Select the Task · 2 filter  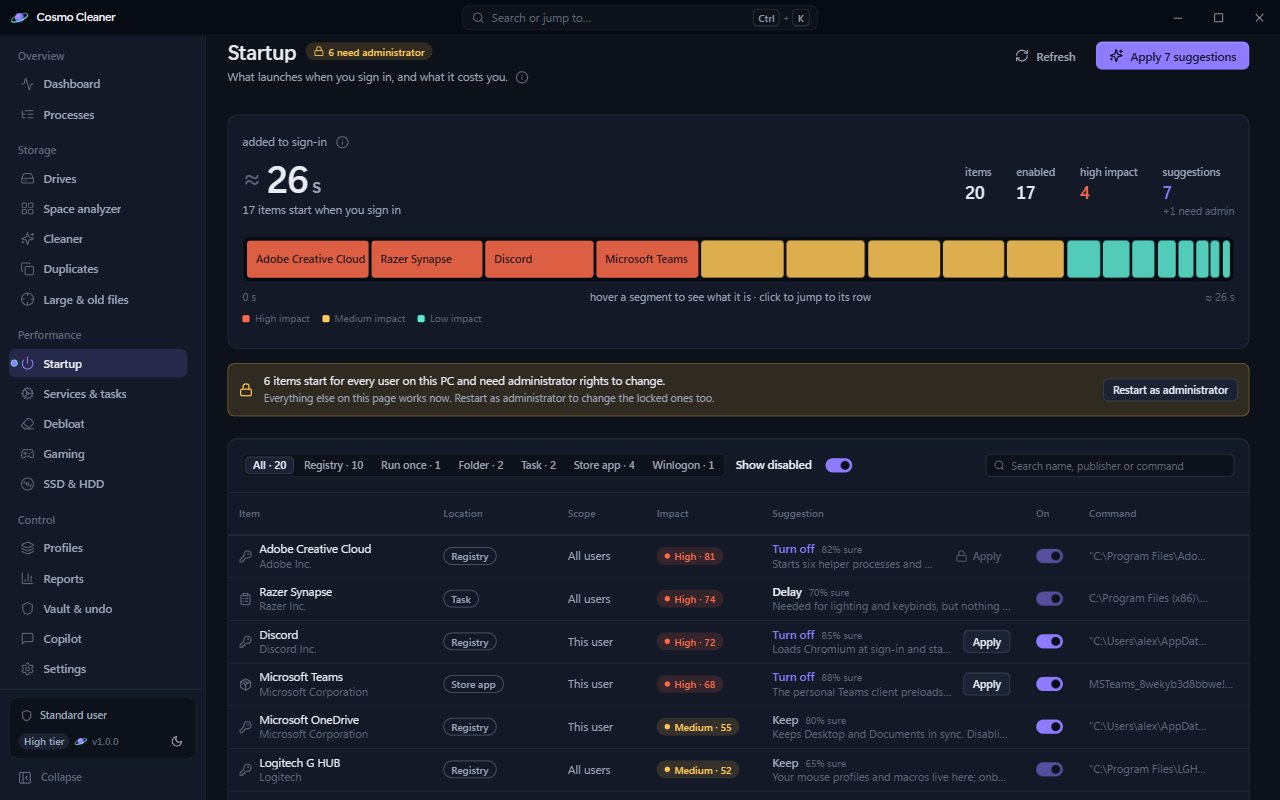(x=539, y=465)
